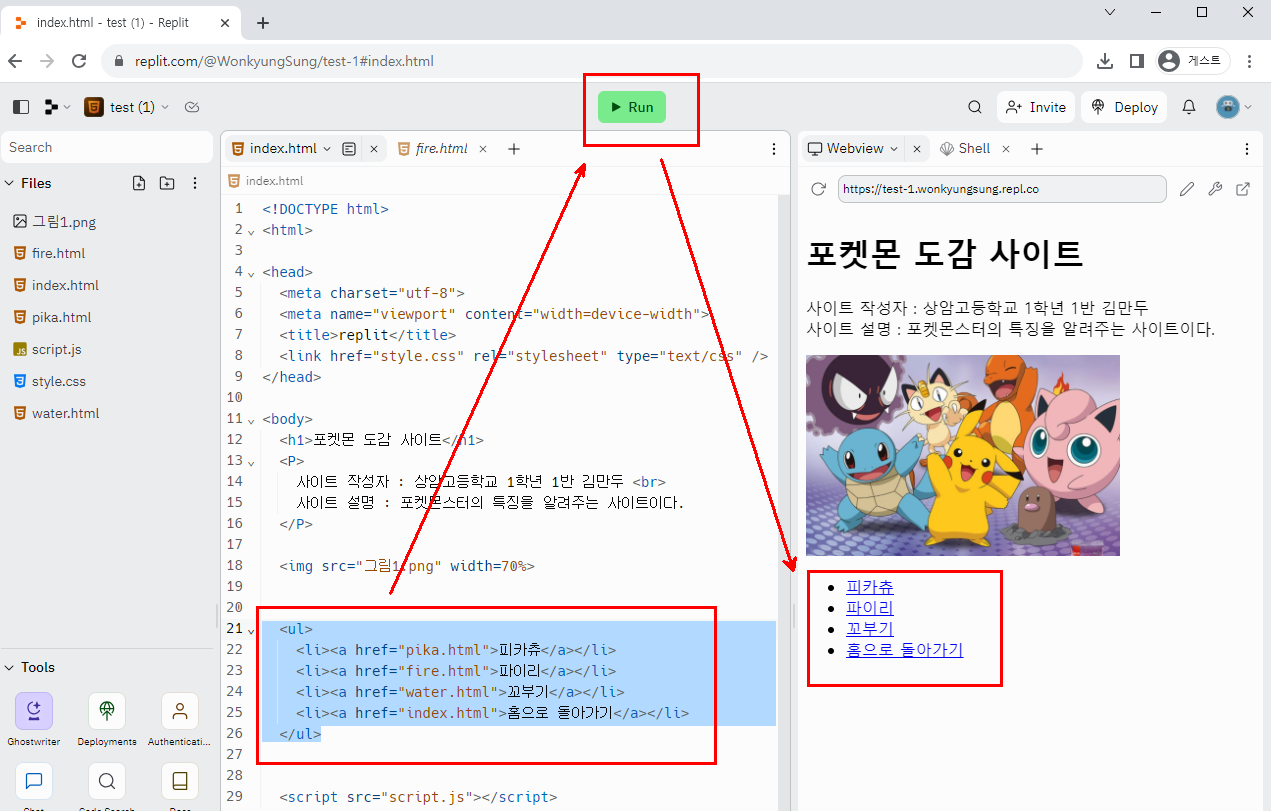Click the webview URL field
This screenshot has height=811, width=1271.
click(x=1002, y=189)
